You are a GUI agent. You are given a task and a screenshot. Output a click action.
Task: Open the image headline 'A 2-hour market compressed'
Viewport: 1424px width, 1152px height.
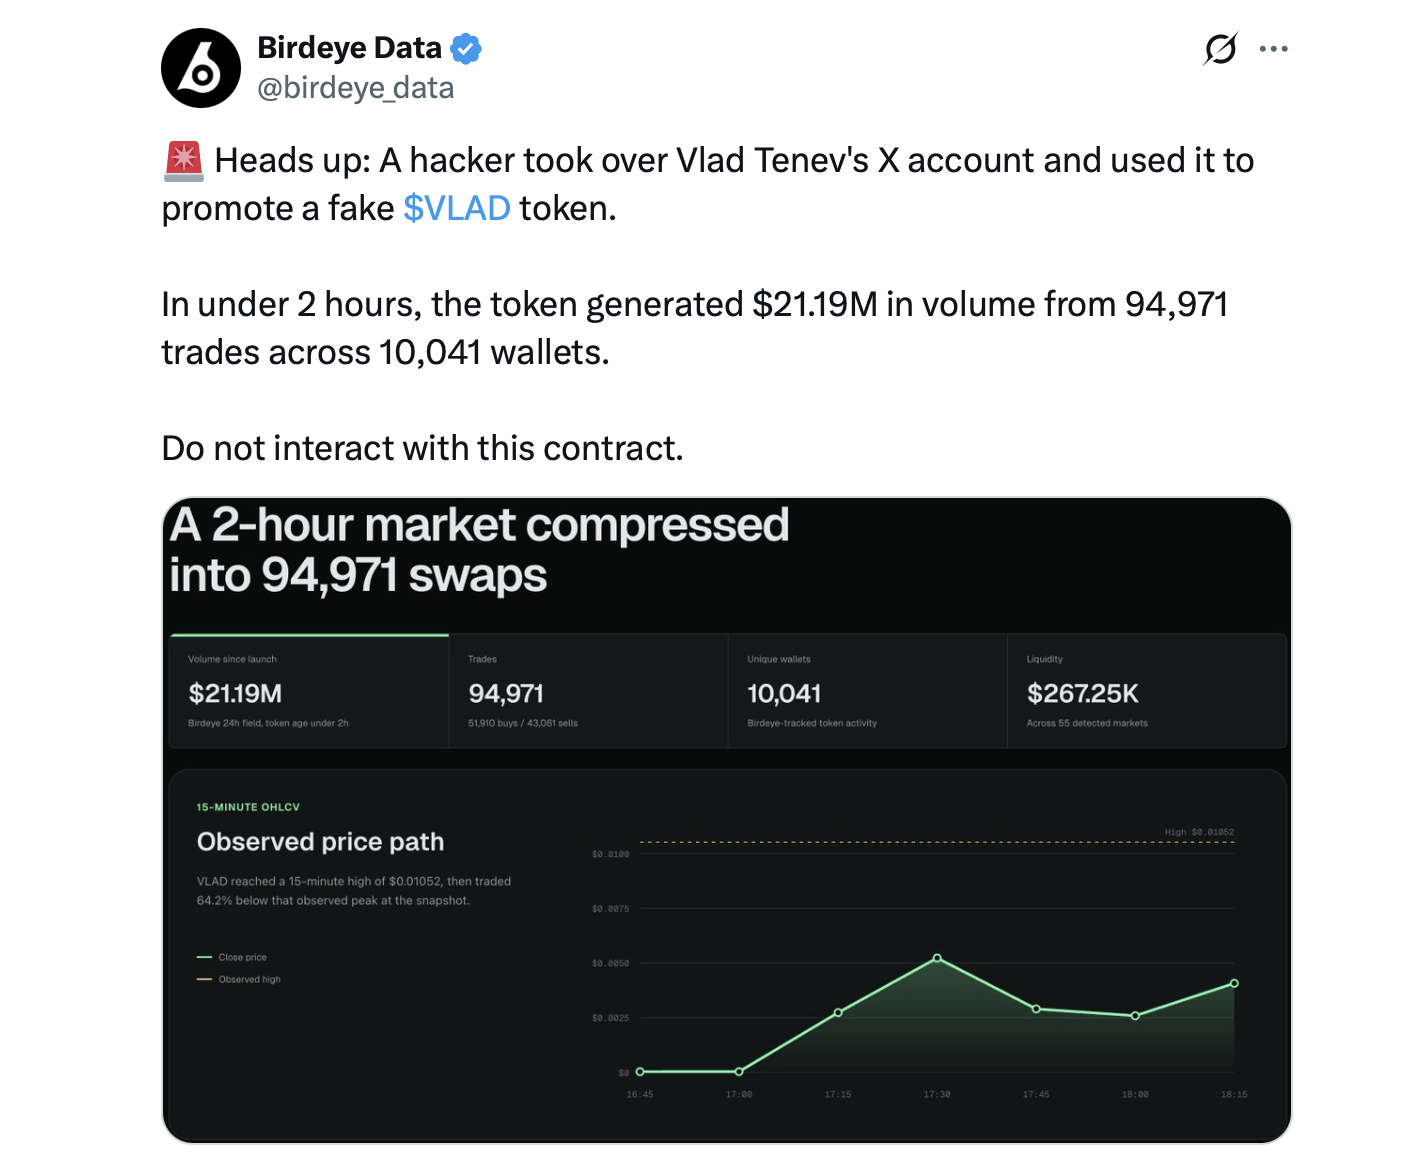click(479, 525)
